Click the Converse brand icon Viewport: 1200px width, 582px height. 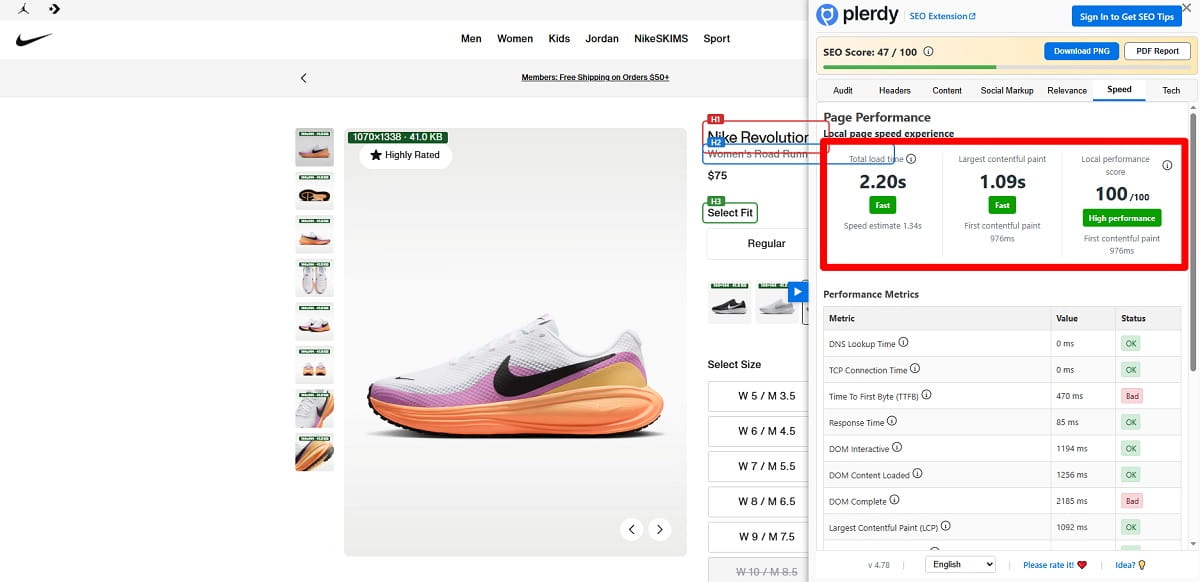click(x=54, y=9)
